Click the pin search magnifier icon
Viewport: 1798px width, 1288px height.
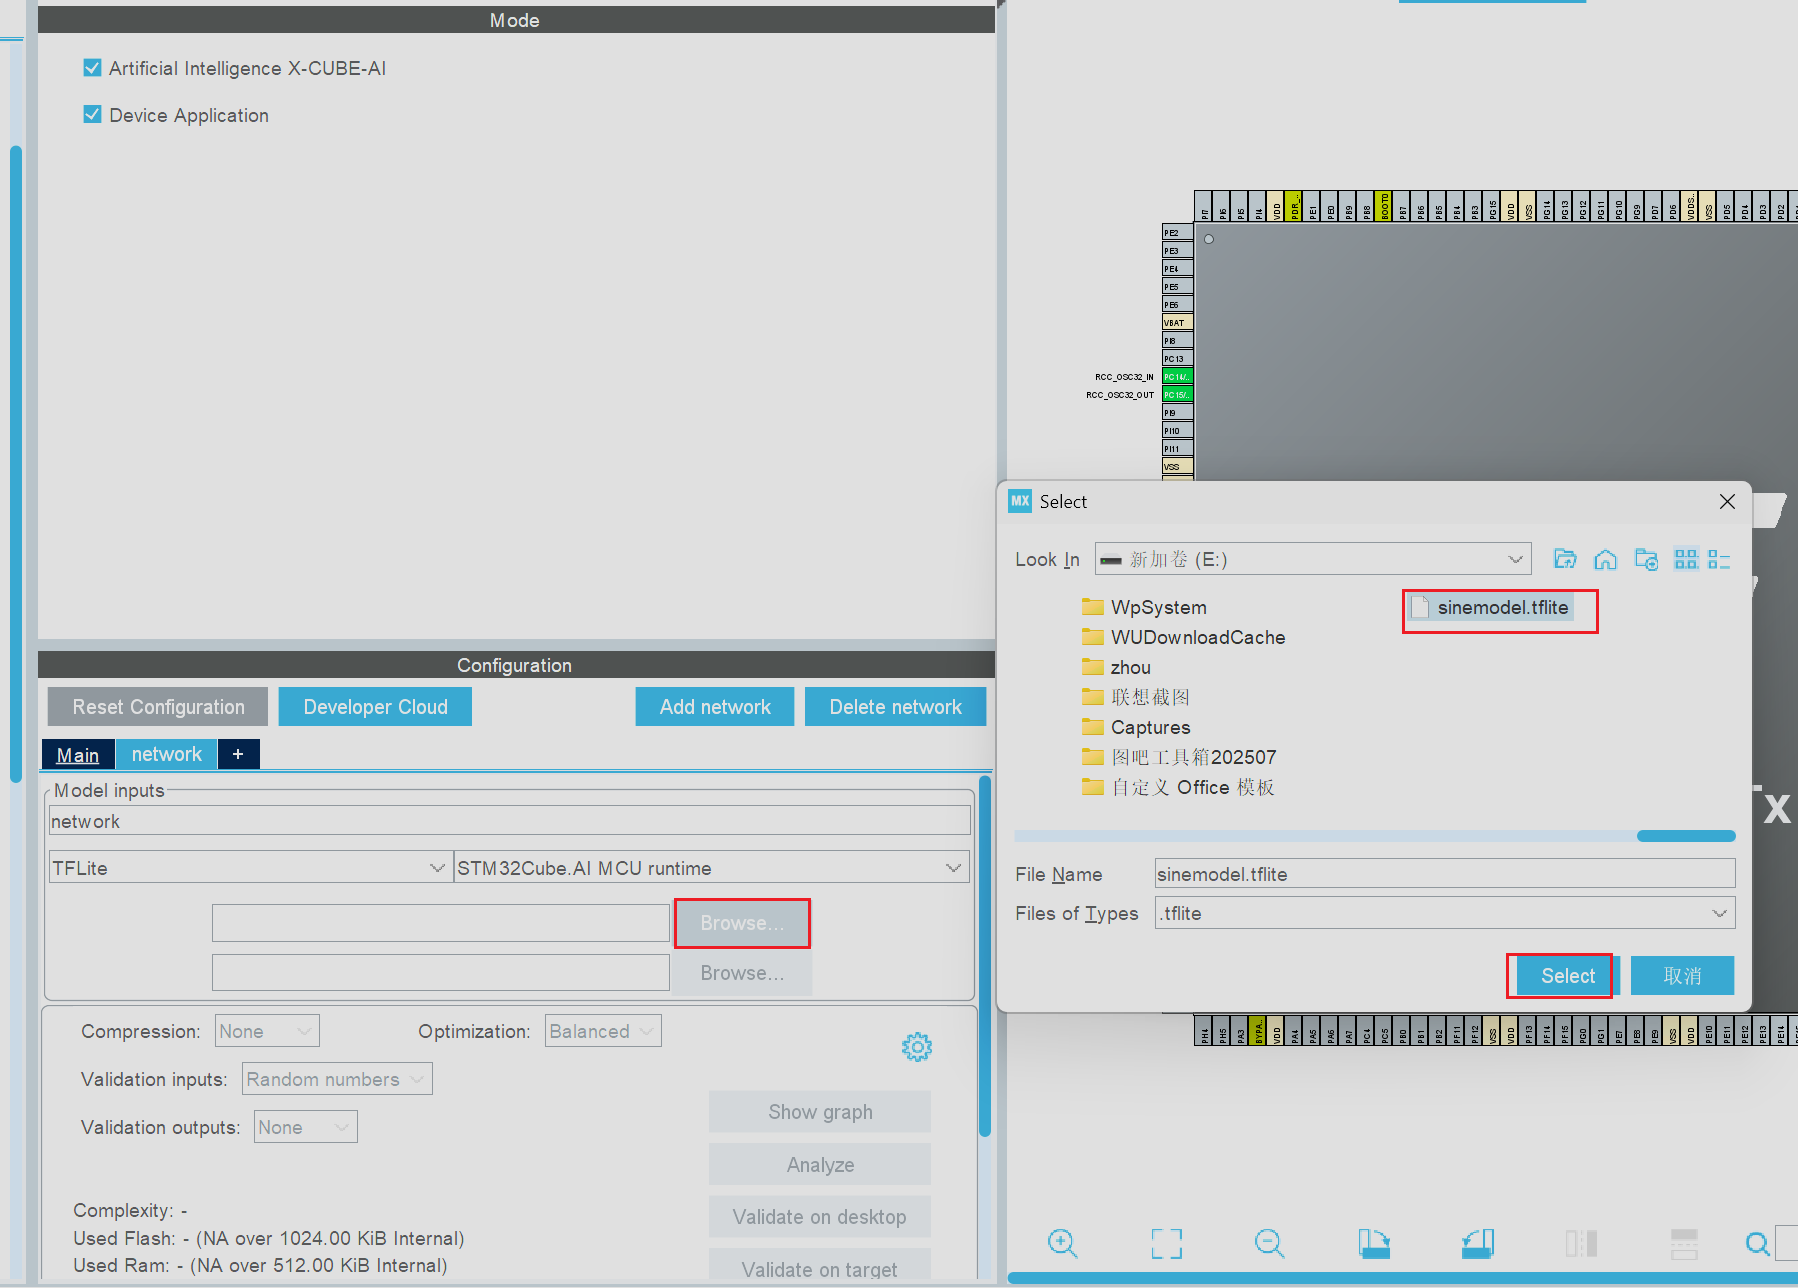click(x=1757, y=1243)
